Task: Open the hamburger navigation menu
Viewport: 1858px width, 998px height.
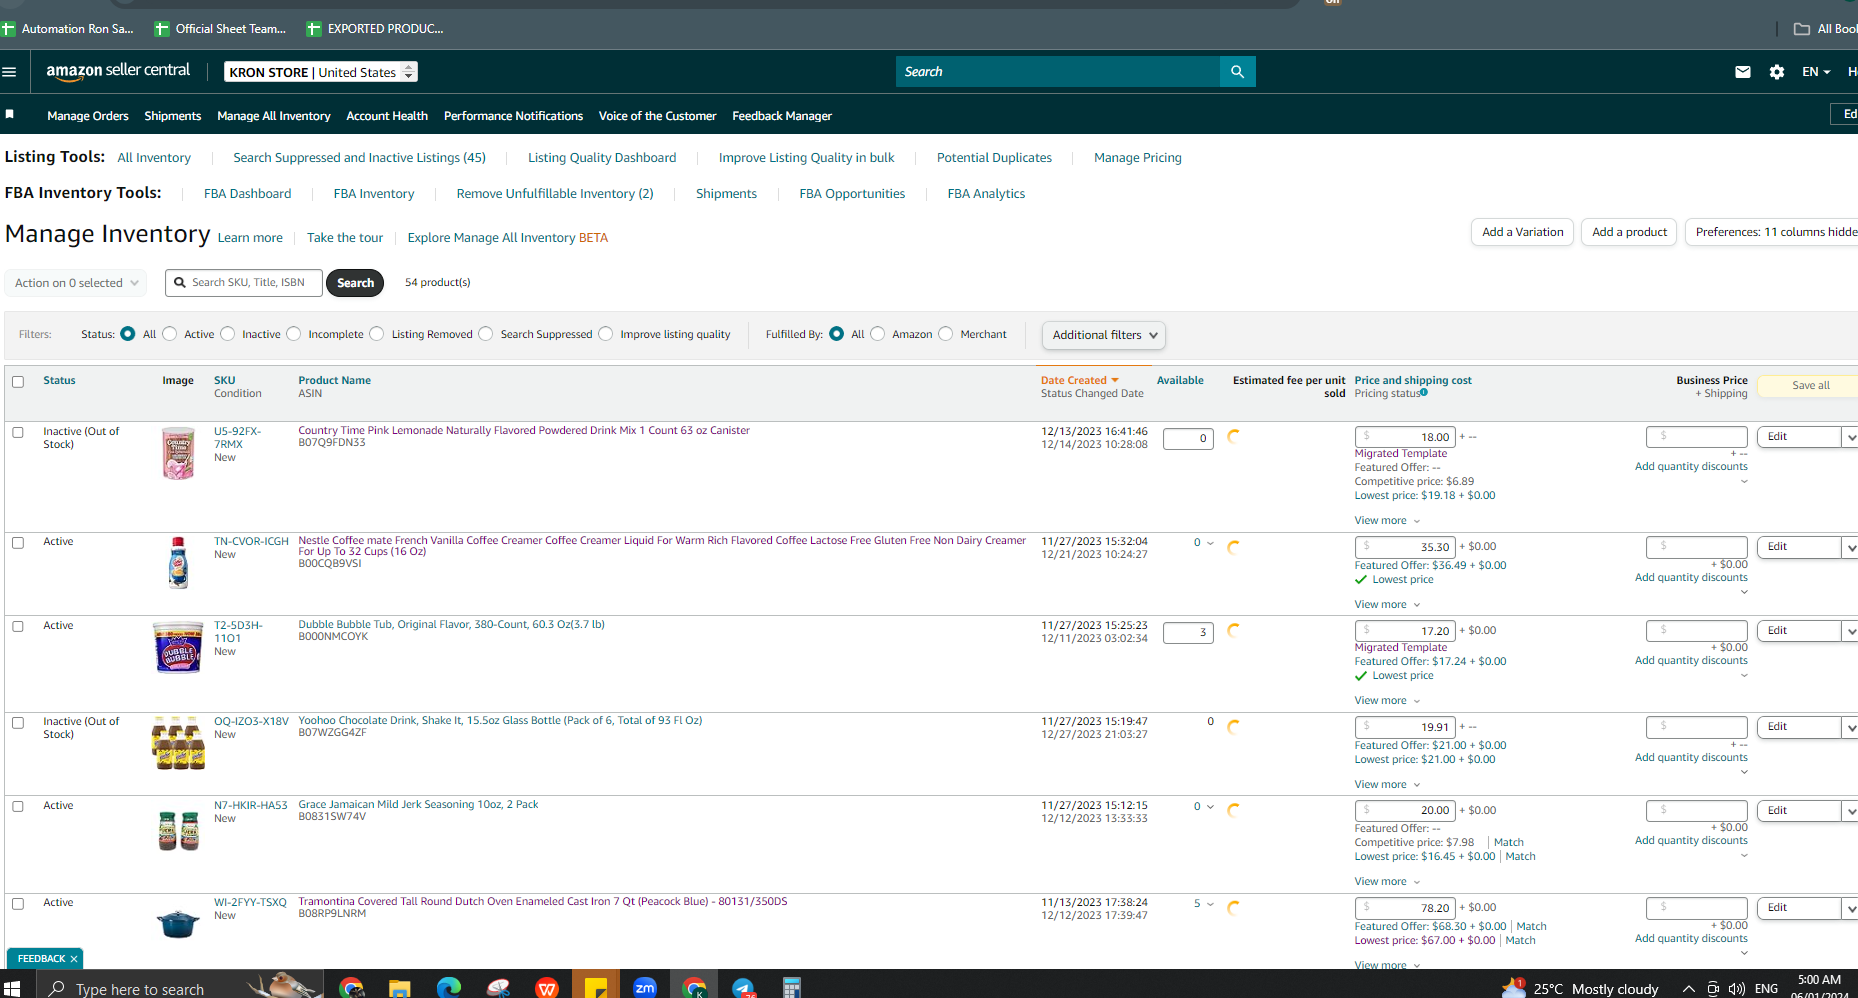Action: point(10,72)
